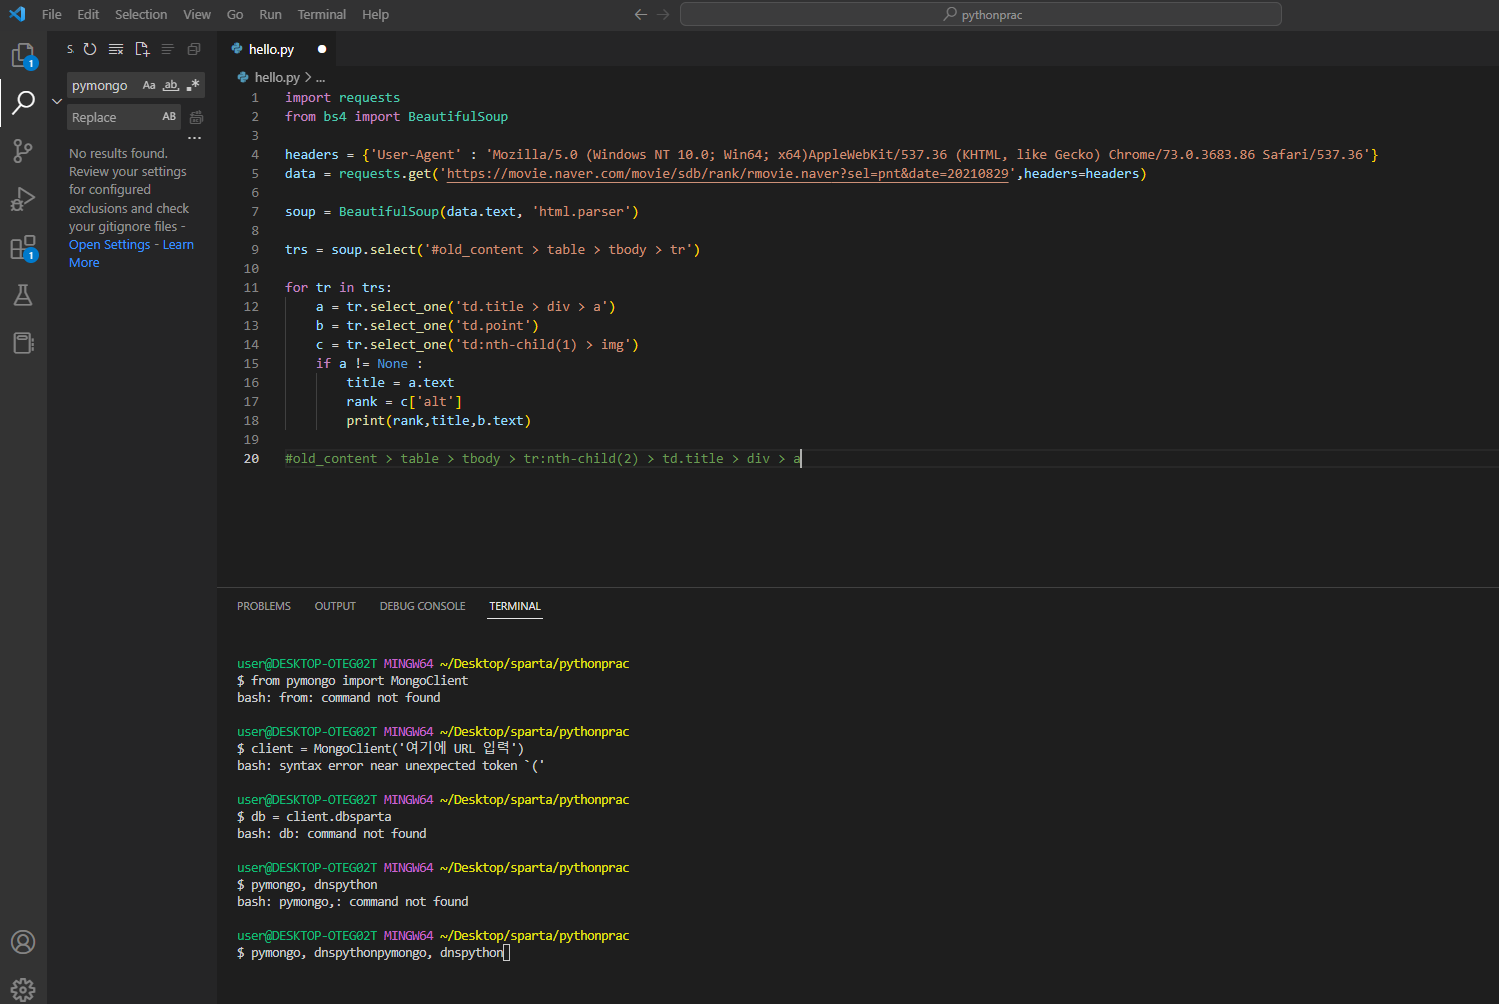1499x1004 pixels.
Task: Switch to the DEBUG CONSOLE tab
Action: 422,606
